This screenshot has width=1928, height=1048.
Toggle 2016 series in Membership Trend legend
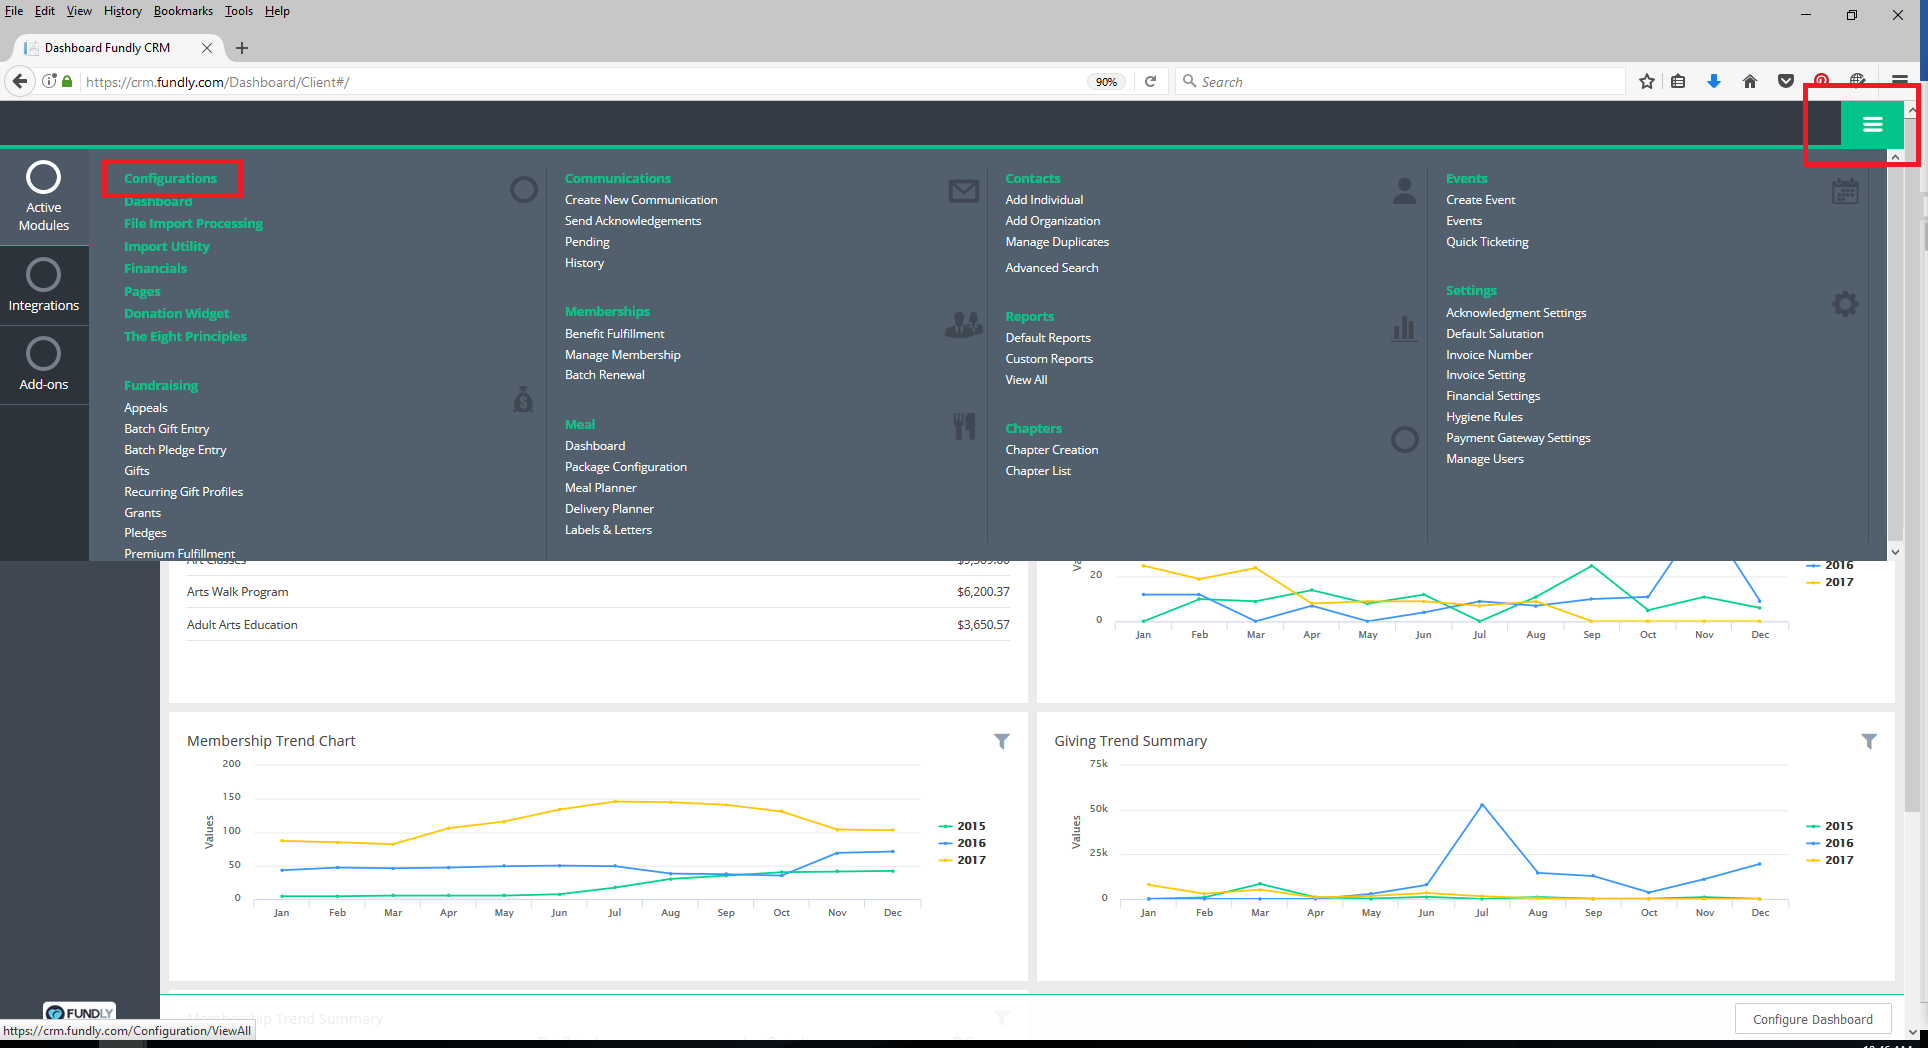pyautogui.click(x=962, y=843)
